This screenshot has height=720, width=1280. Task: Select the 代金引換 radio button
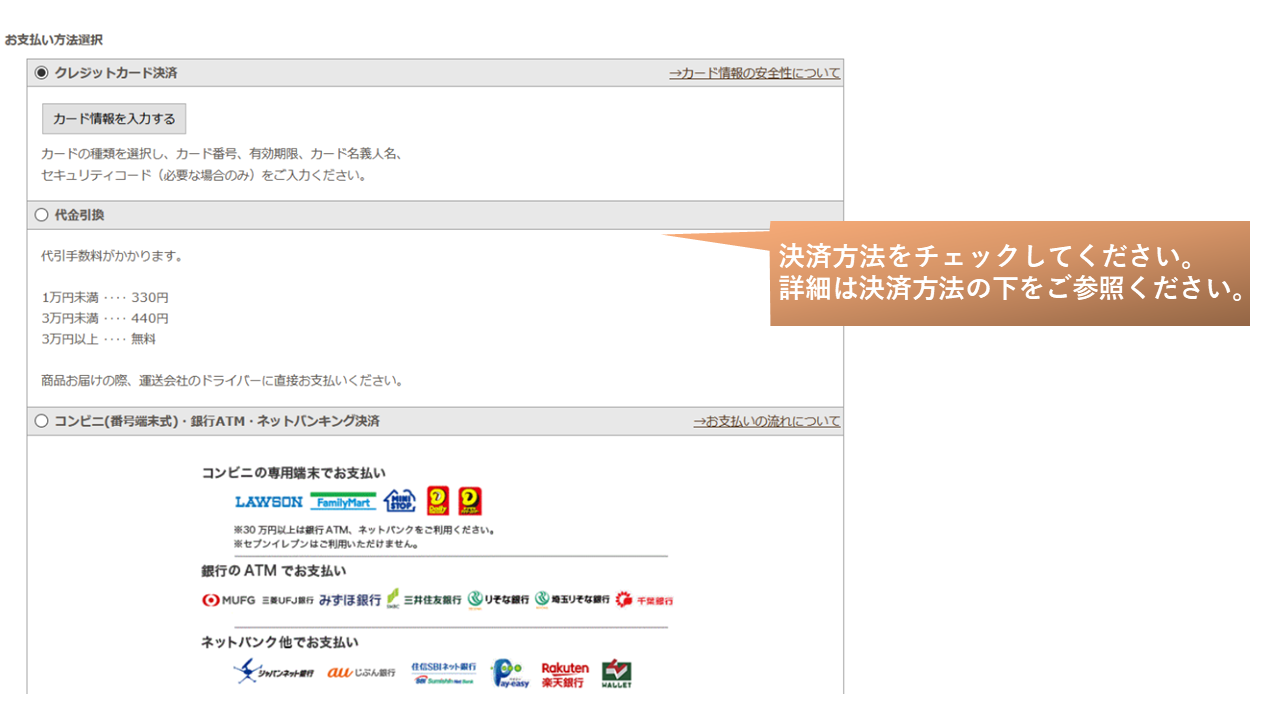[41, 214]
